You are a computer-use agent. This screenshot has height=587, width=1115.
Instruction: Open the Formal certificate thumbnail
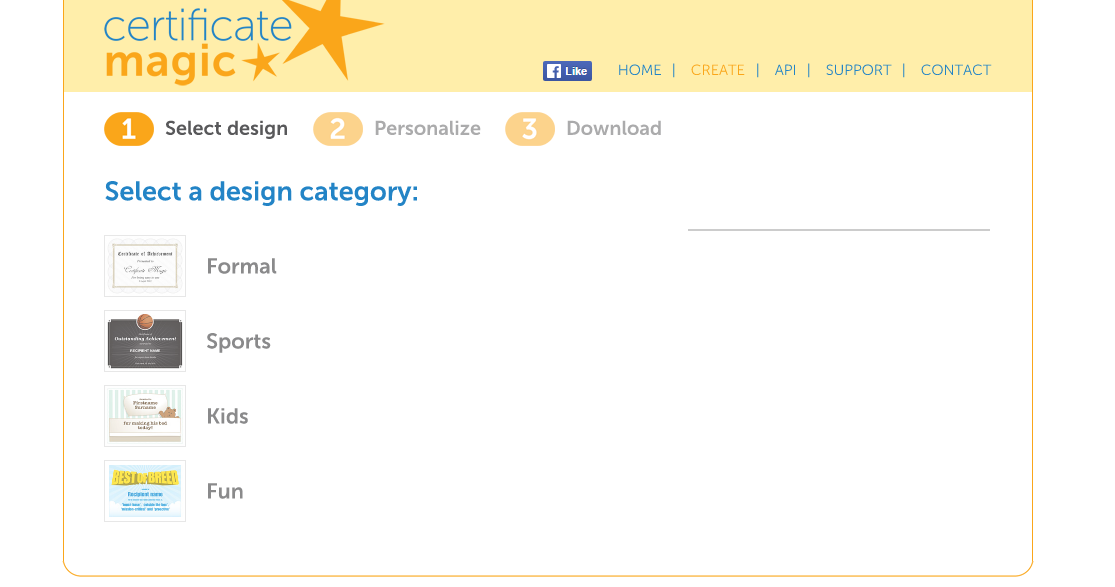coord(145,266)
